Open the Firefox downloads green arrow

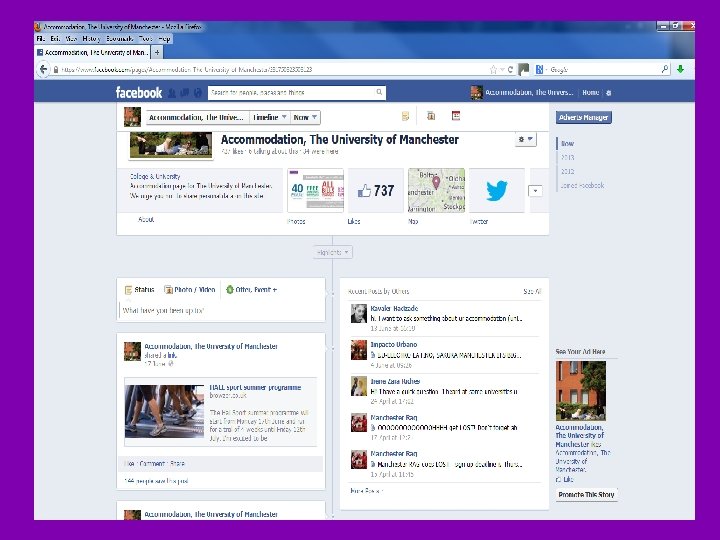[681, 69]
